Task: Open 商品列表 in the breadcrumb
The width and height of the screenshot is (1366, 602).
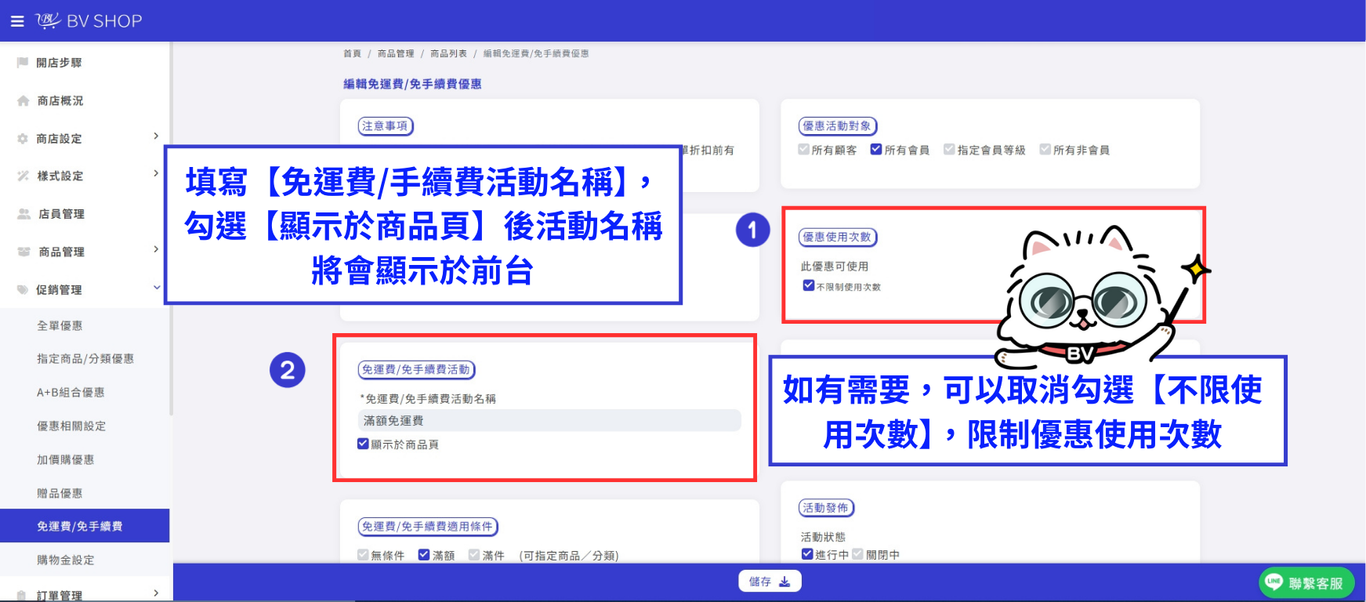Action: 449,54
